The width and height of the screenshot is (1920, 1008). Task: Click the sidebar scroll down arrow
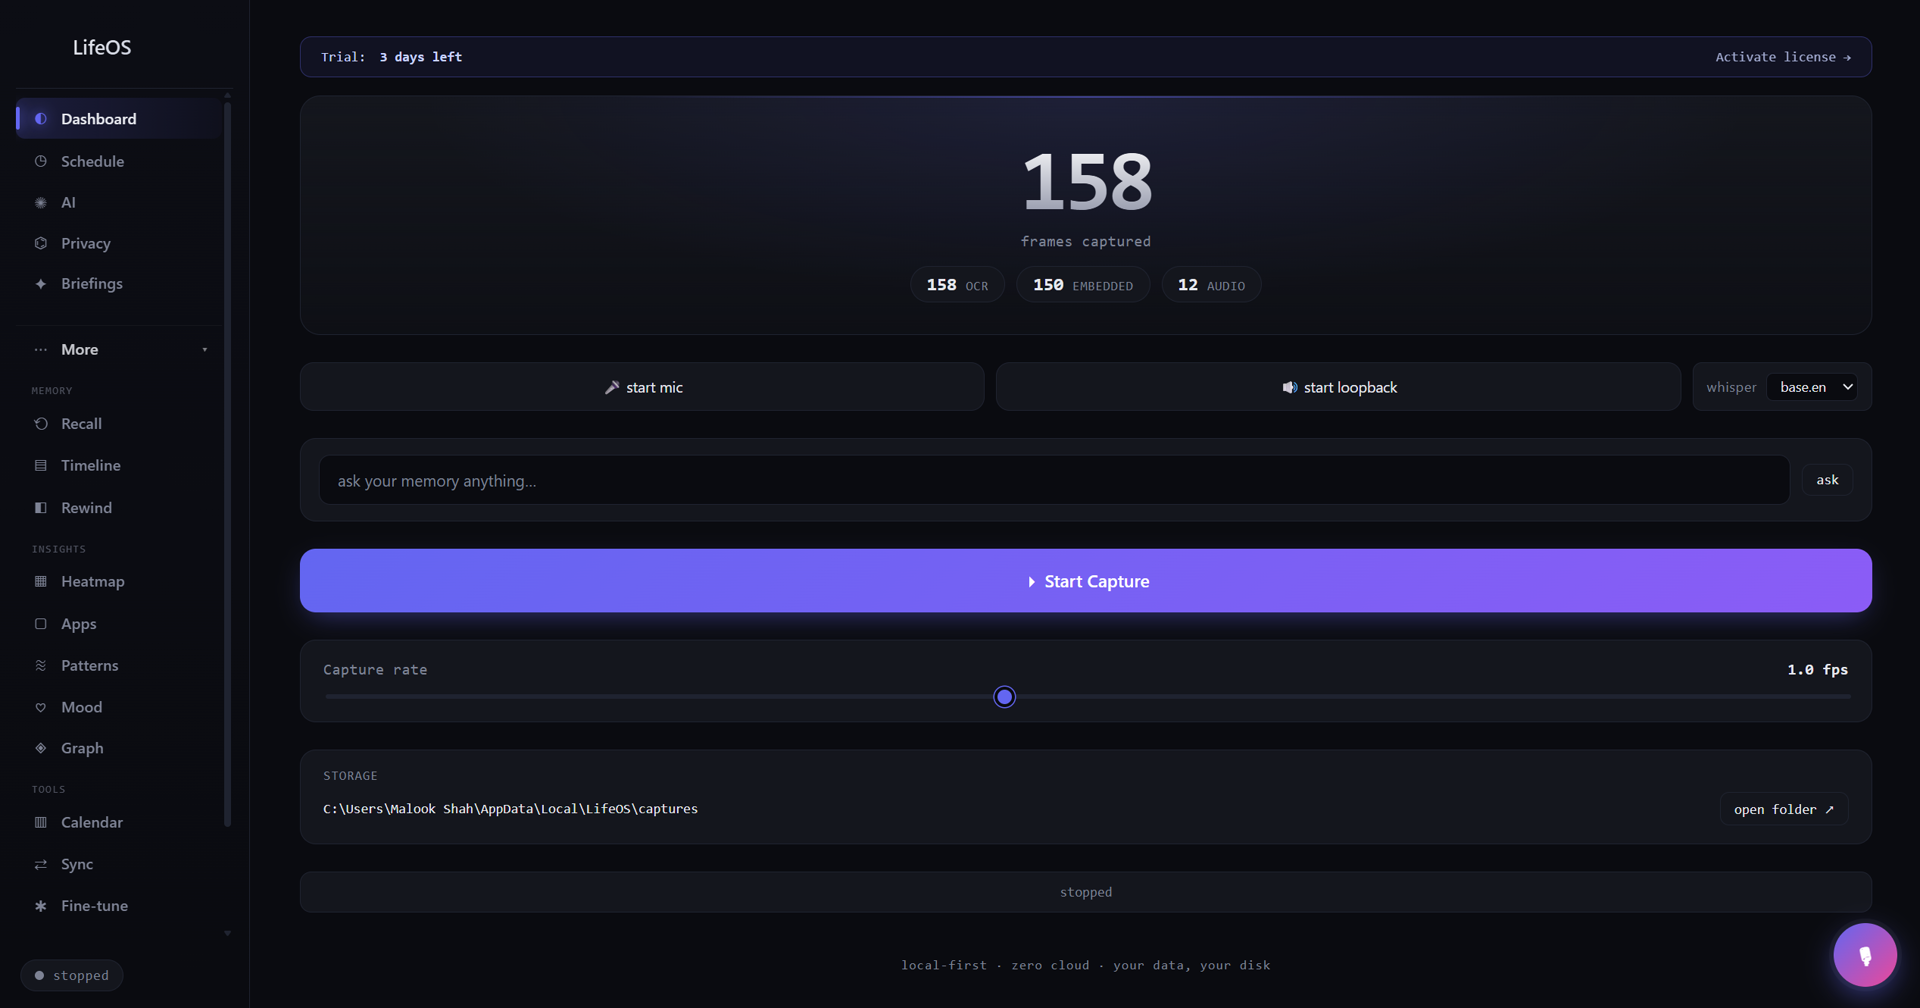tap(227, 934)
